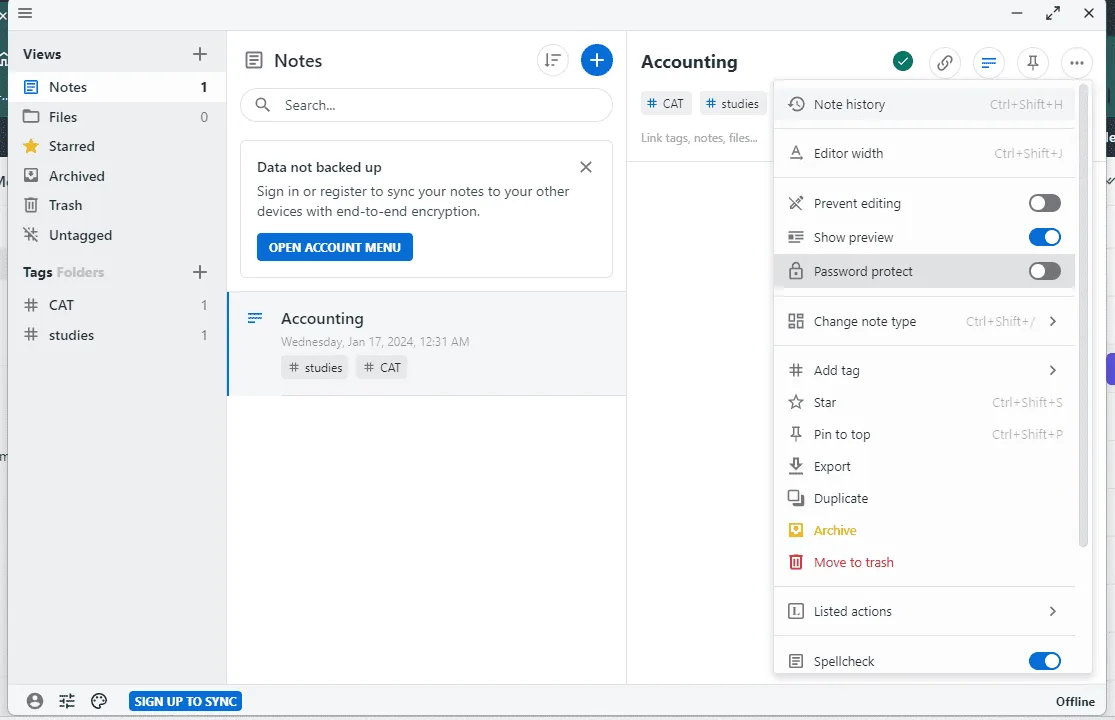Open the sort and display options
The image size is (1115, 720).
[553, 60]
